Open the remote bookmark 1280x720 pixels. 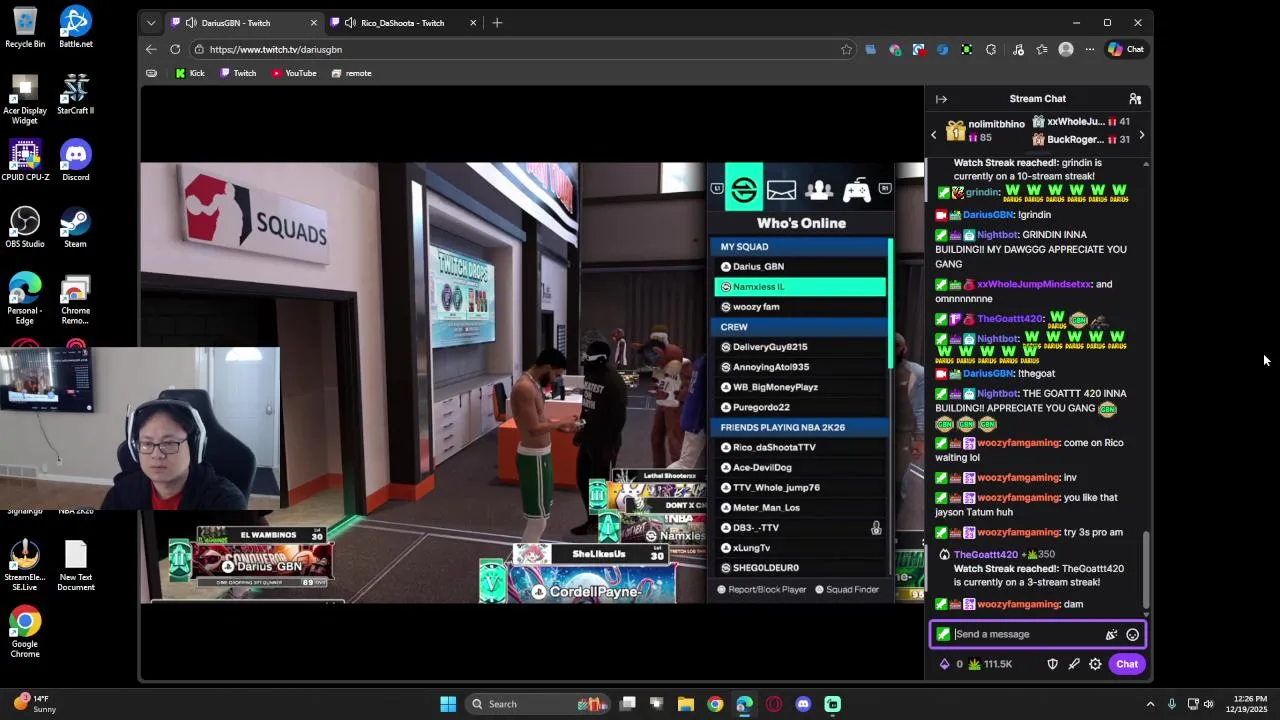point(351,73)
